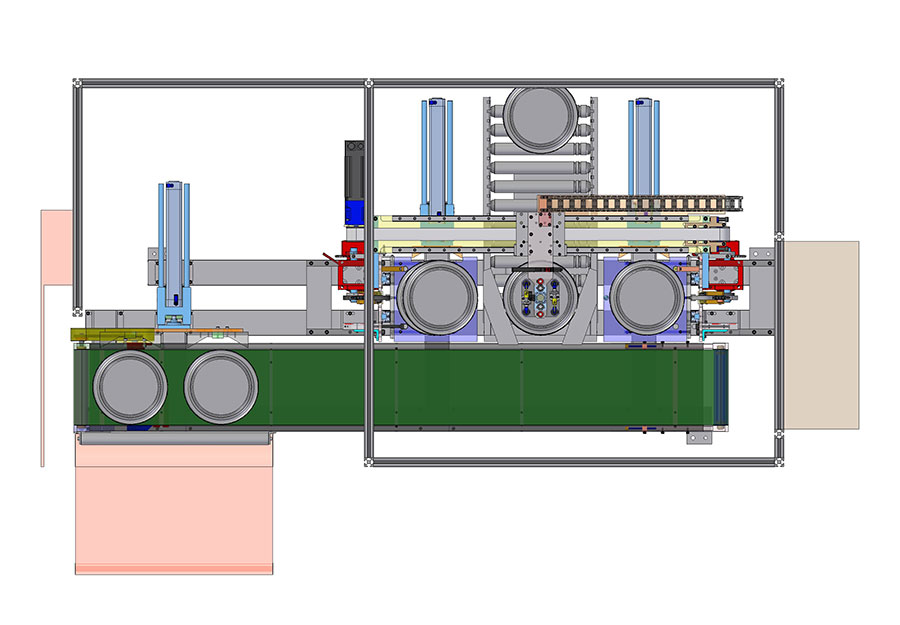The image size is (900, 625).
Task: Click the leftmost round container on the green conveyor
Action: click(129, 387)
